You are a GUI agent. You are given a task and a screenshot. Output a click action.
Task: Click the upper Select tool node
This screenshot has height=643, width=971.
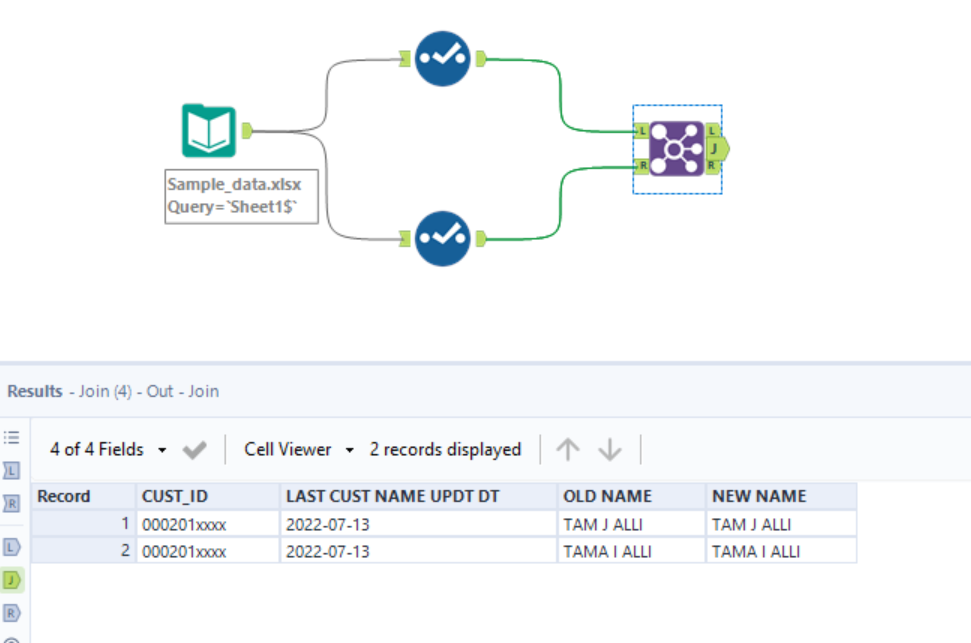[x=441, y=58]
